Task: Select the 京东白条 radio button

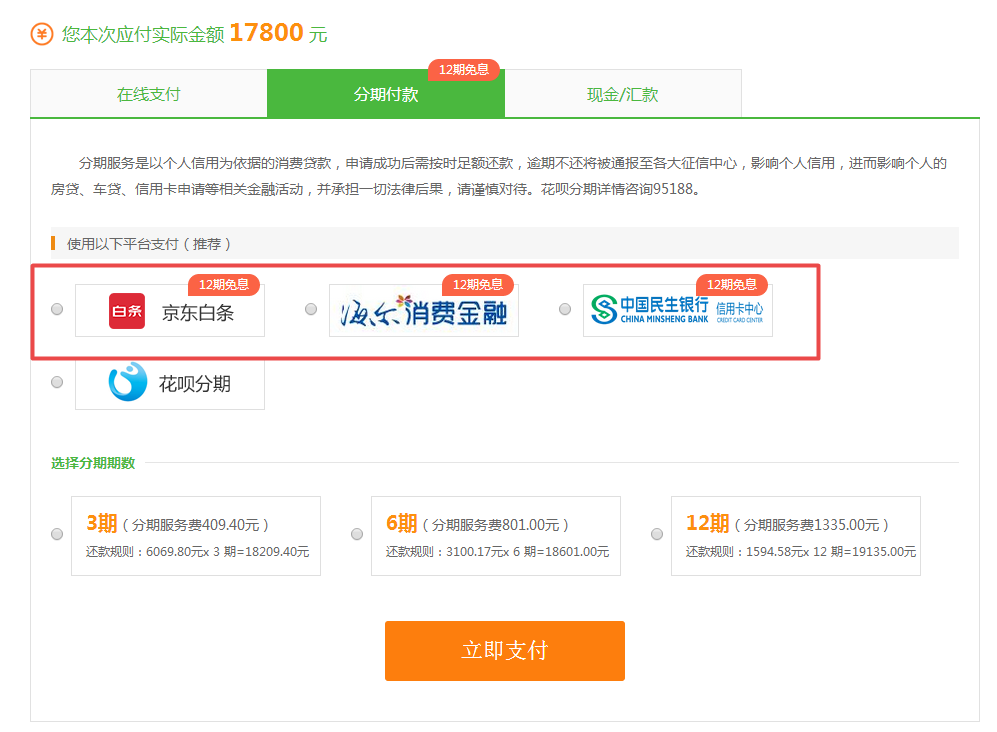Action: click(57, 309)
